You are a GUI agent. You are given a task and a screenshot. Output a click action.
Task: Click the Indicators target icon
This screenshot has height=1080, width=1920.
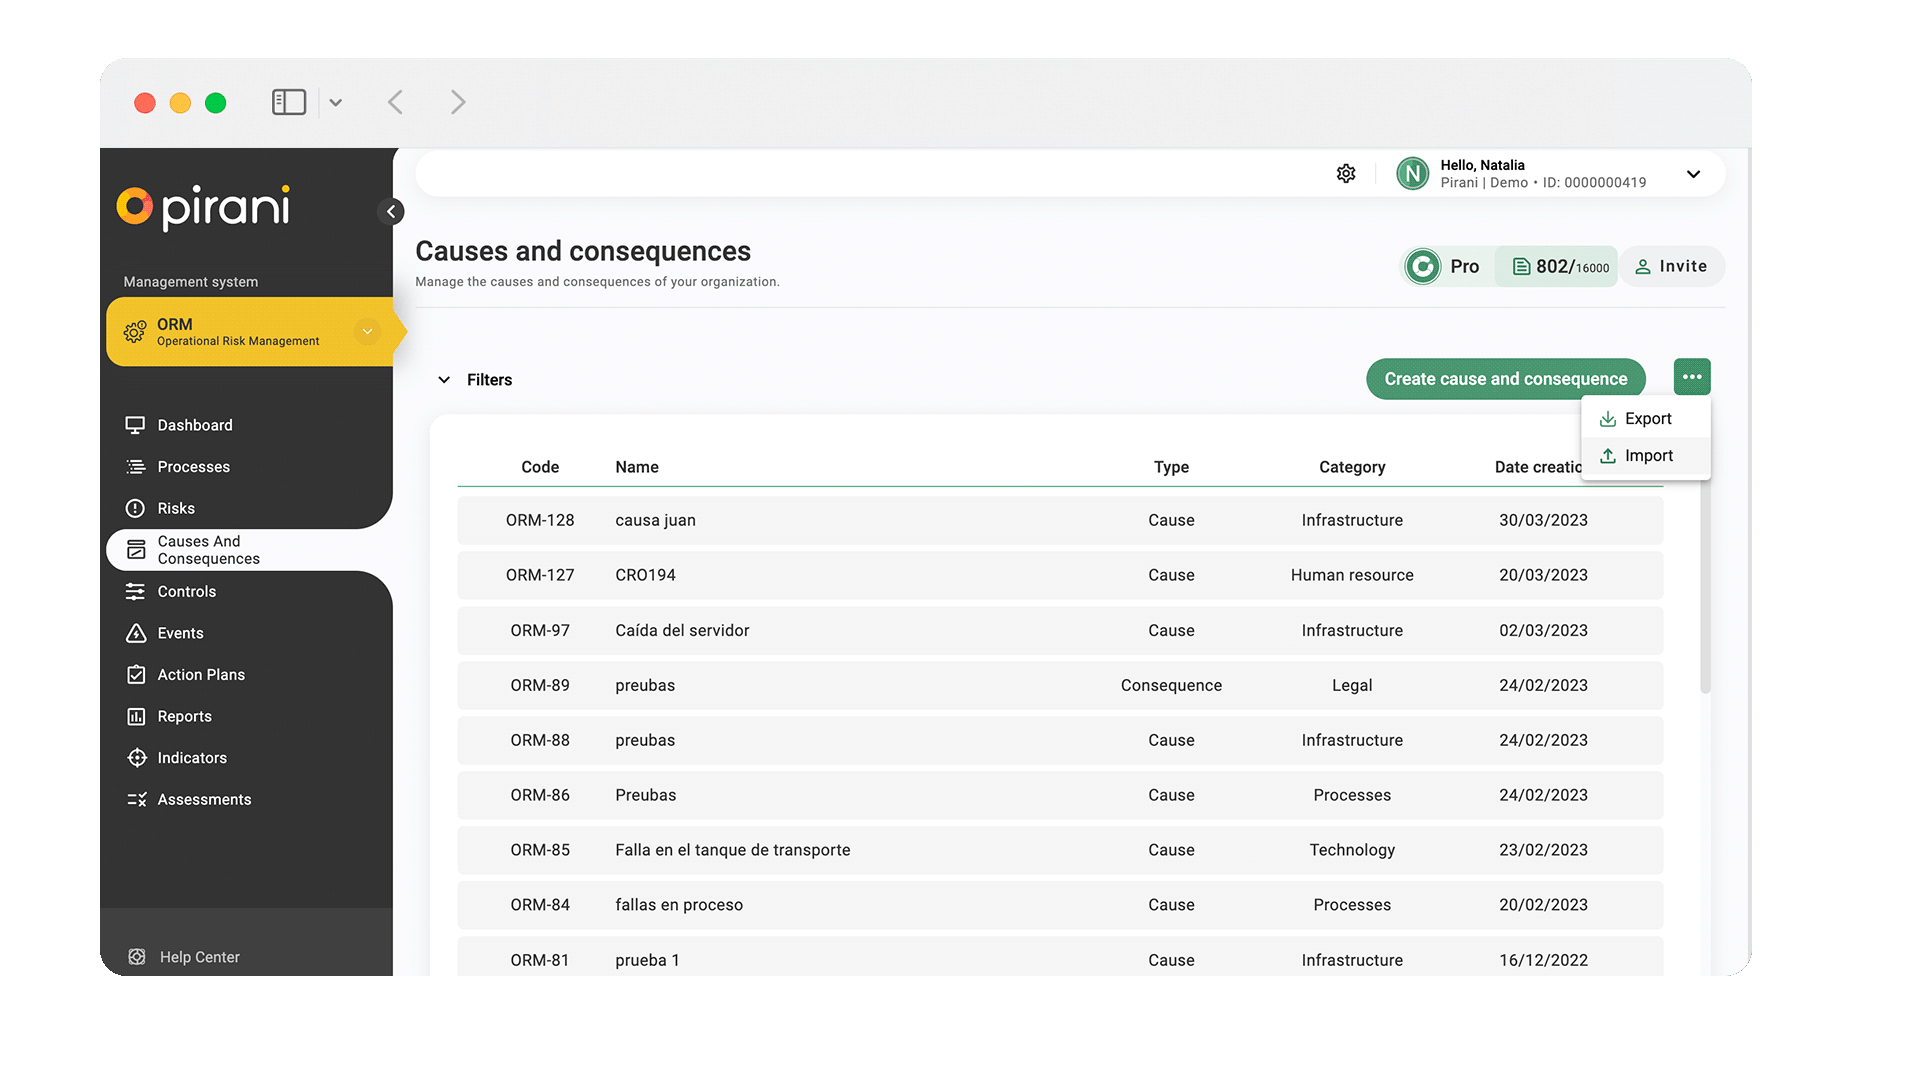(136, 758)
